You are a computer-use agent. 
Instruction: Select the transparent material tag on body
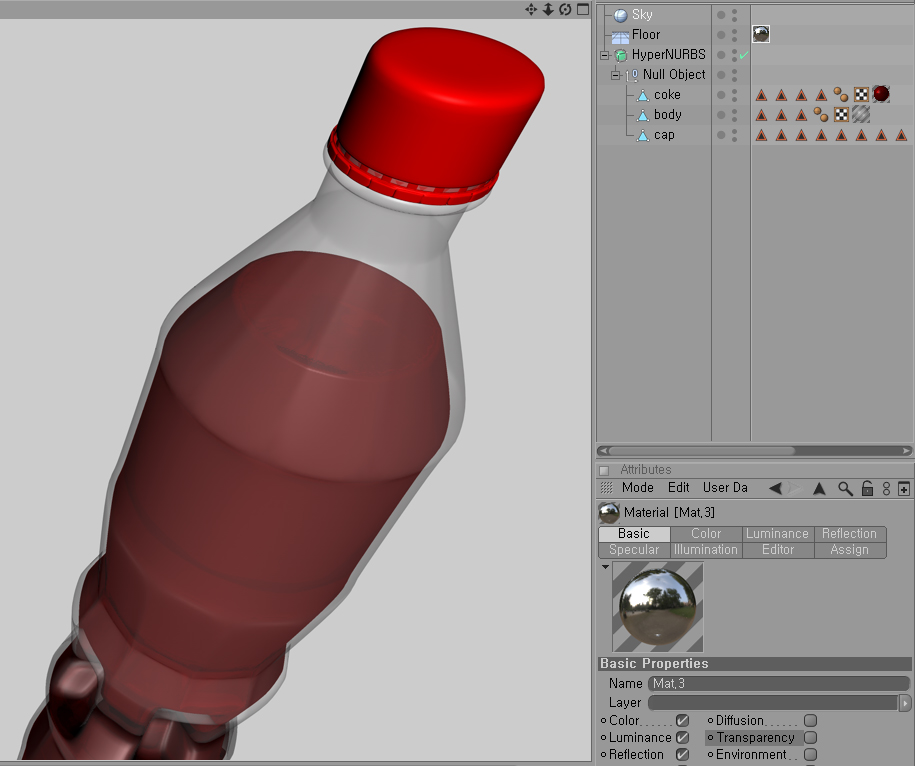(x=861, y=114)
